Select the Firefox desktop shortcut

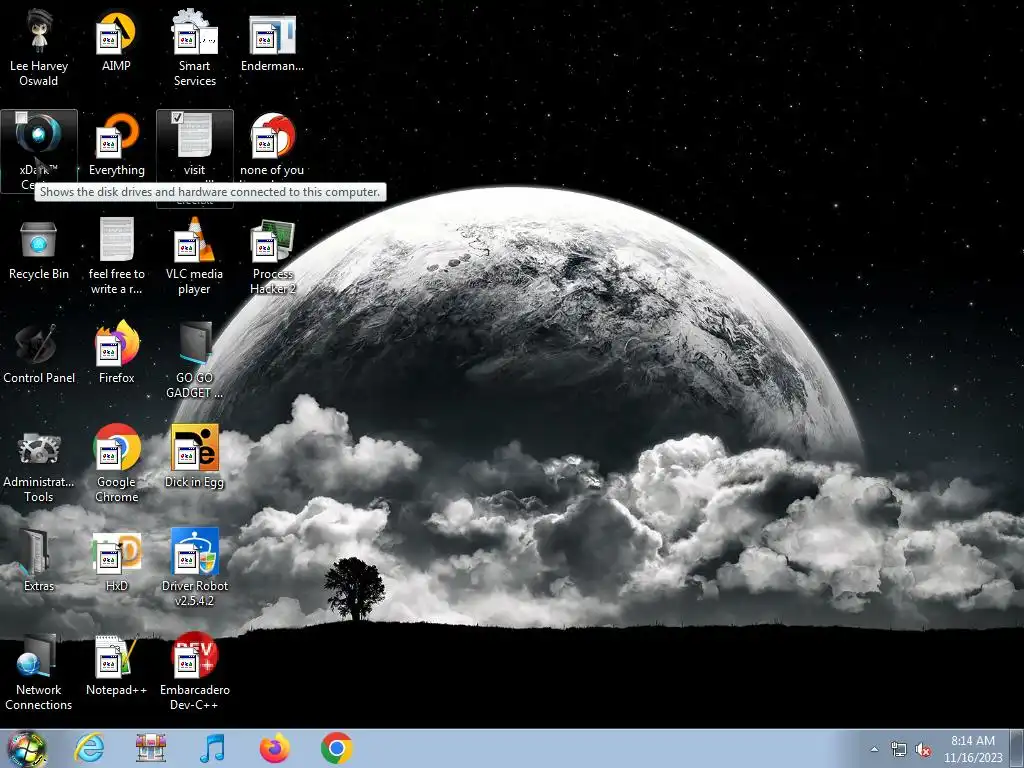[116, 353]
